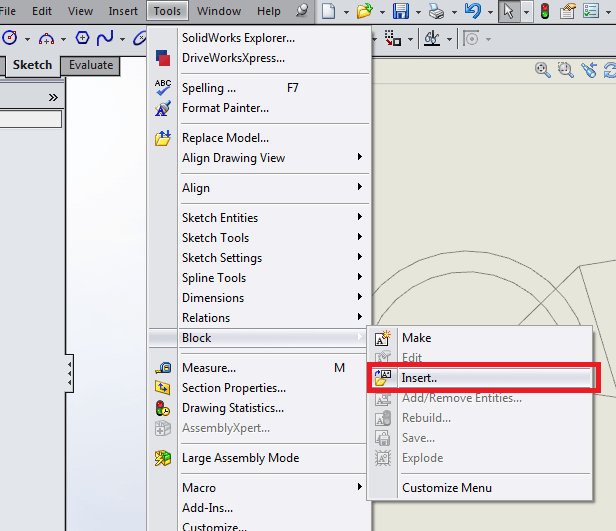Open the Options checklist icon

click(591, 11)
